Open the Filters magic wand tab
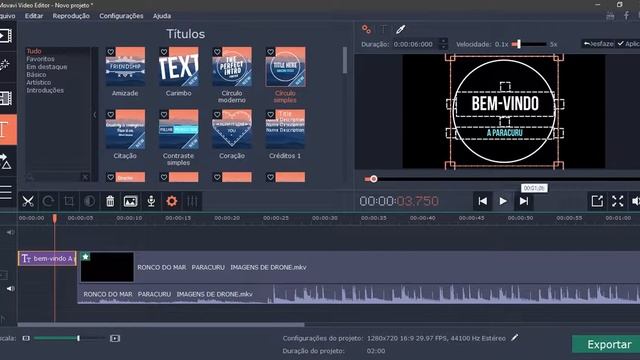This screenshot has height=360, width=640. pos(5,65)
